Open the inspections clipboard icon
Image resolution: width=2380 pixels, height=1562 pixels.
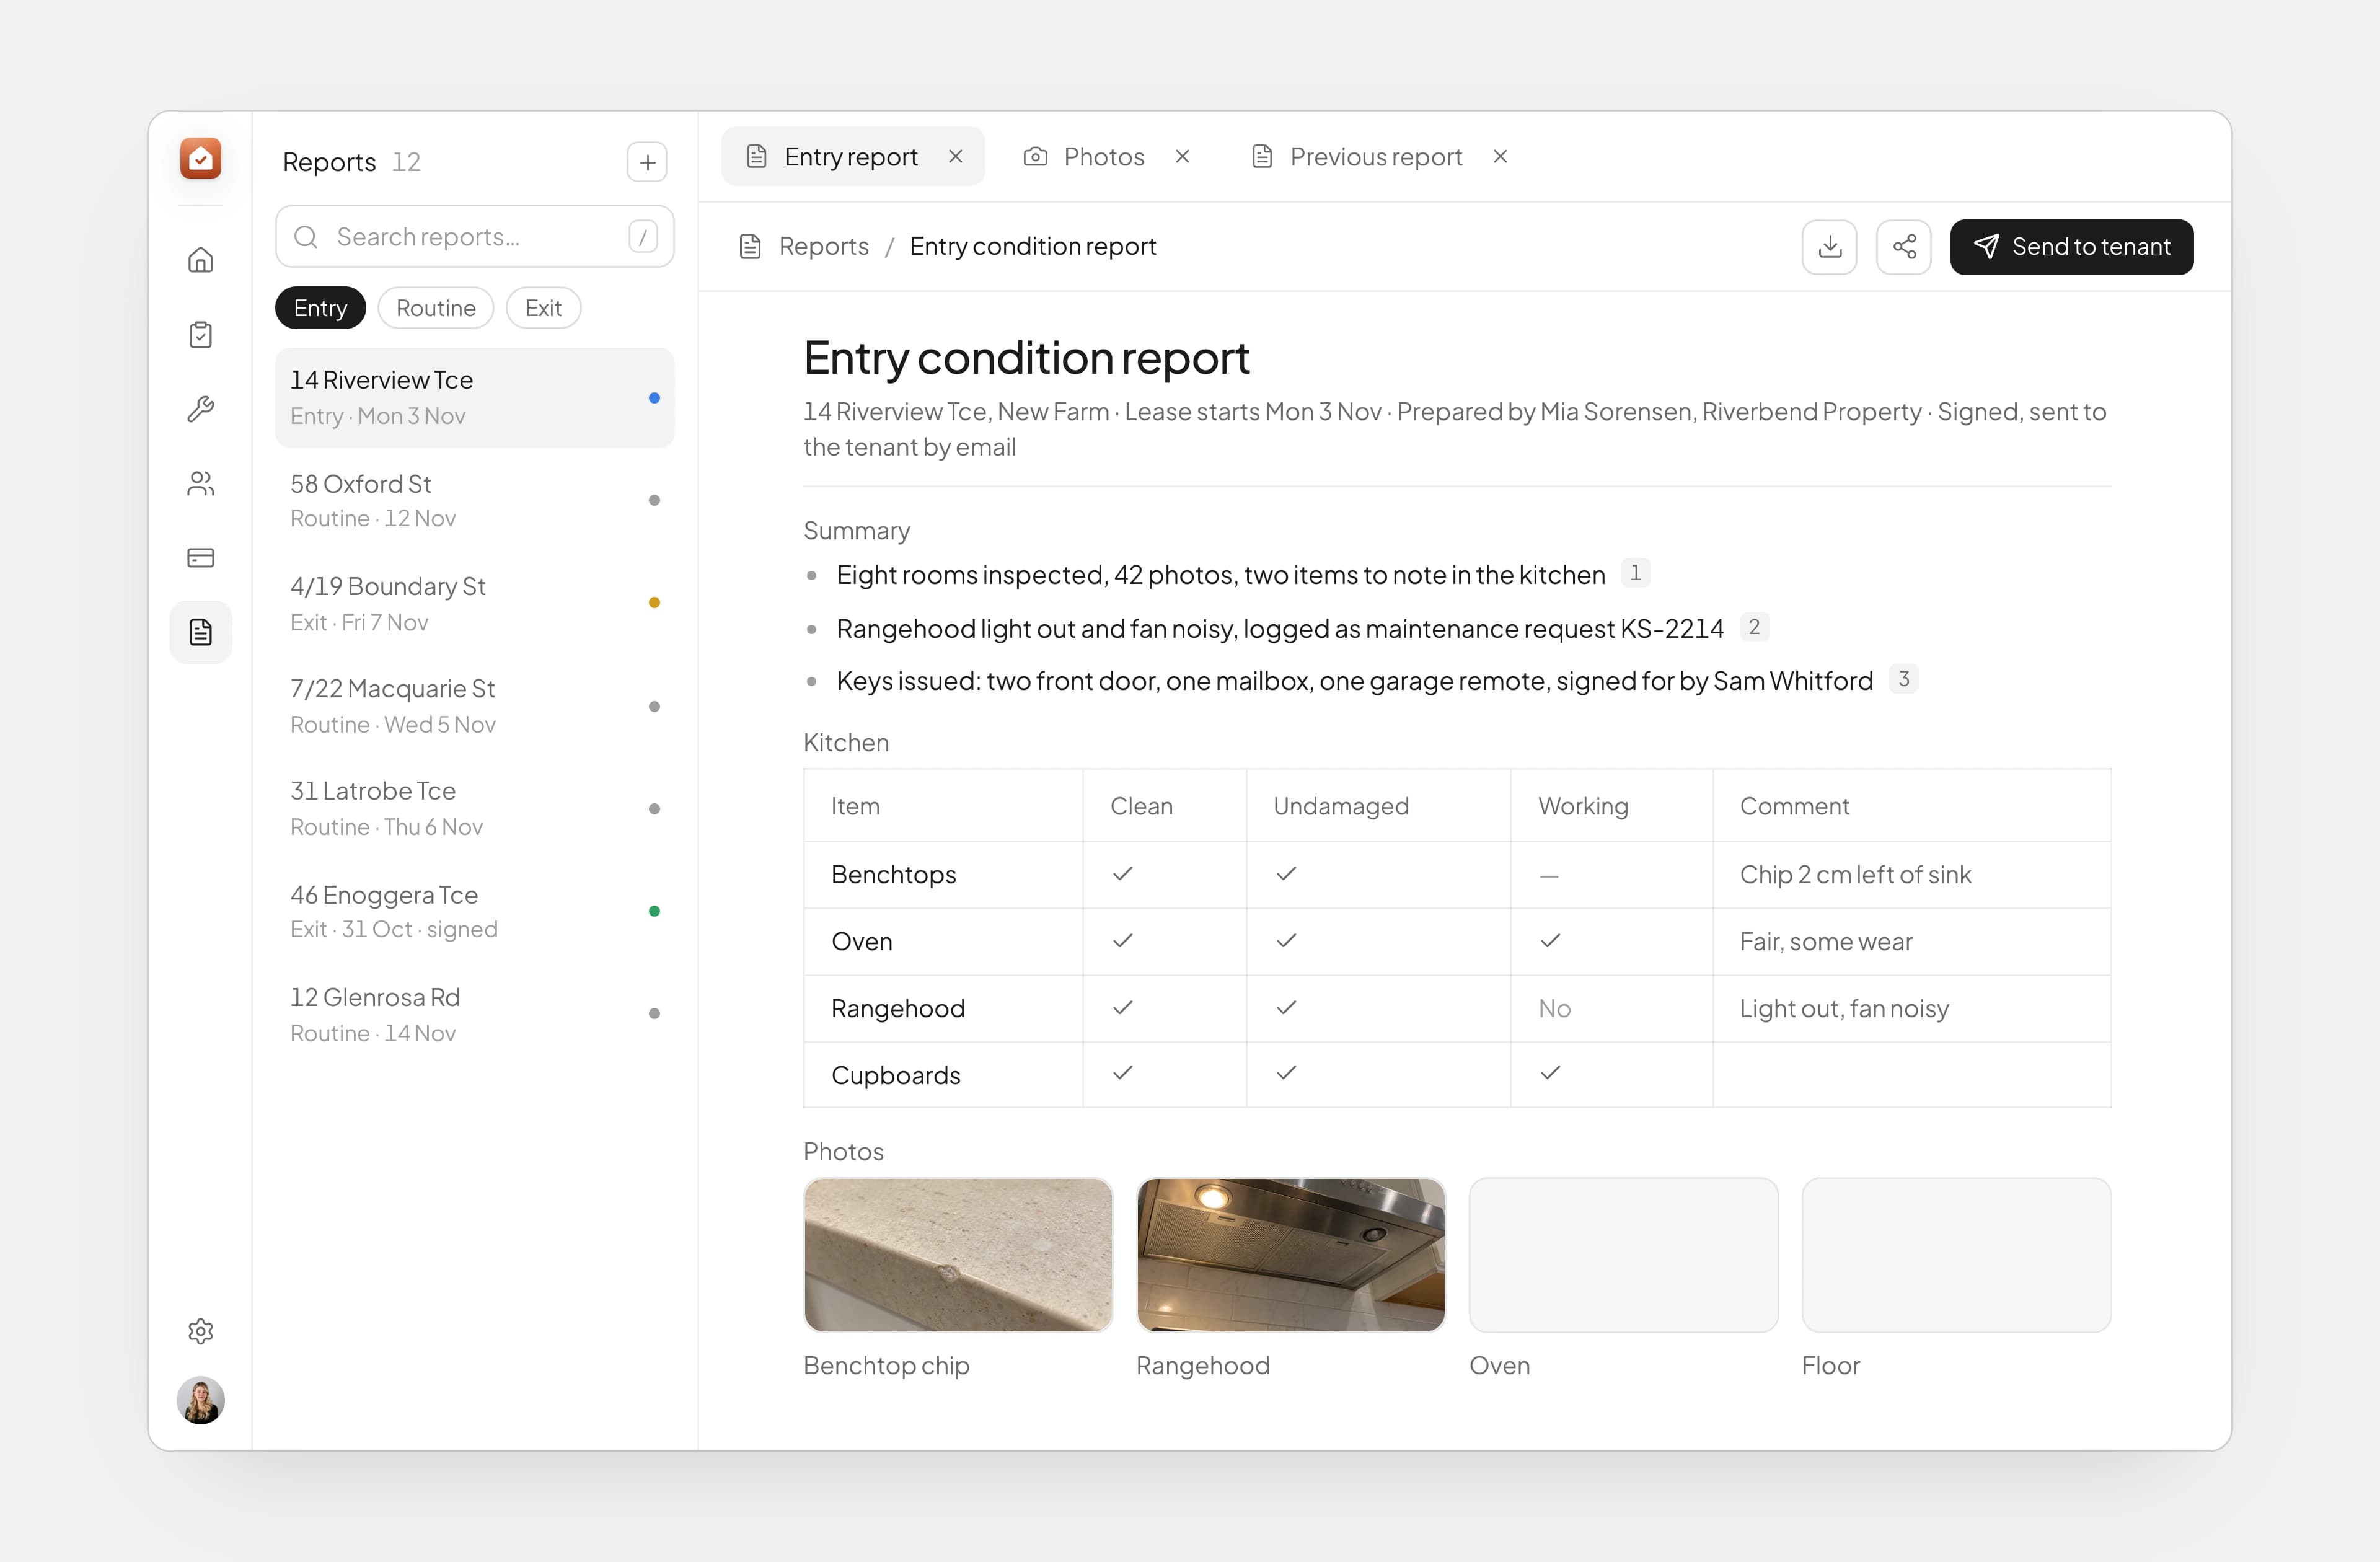click(x=200, y=334)
